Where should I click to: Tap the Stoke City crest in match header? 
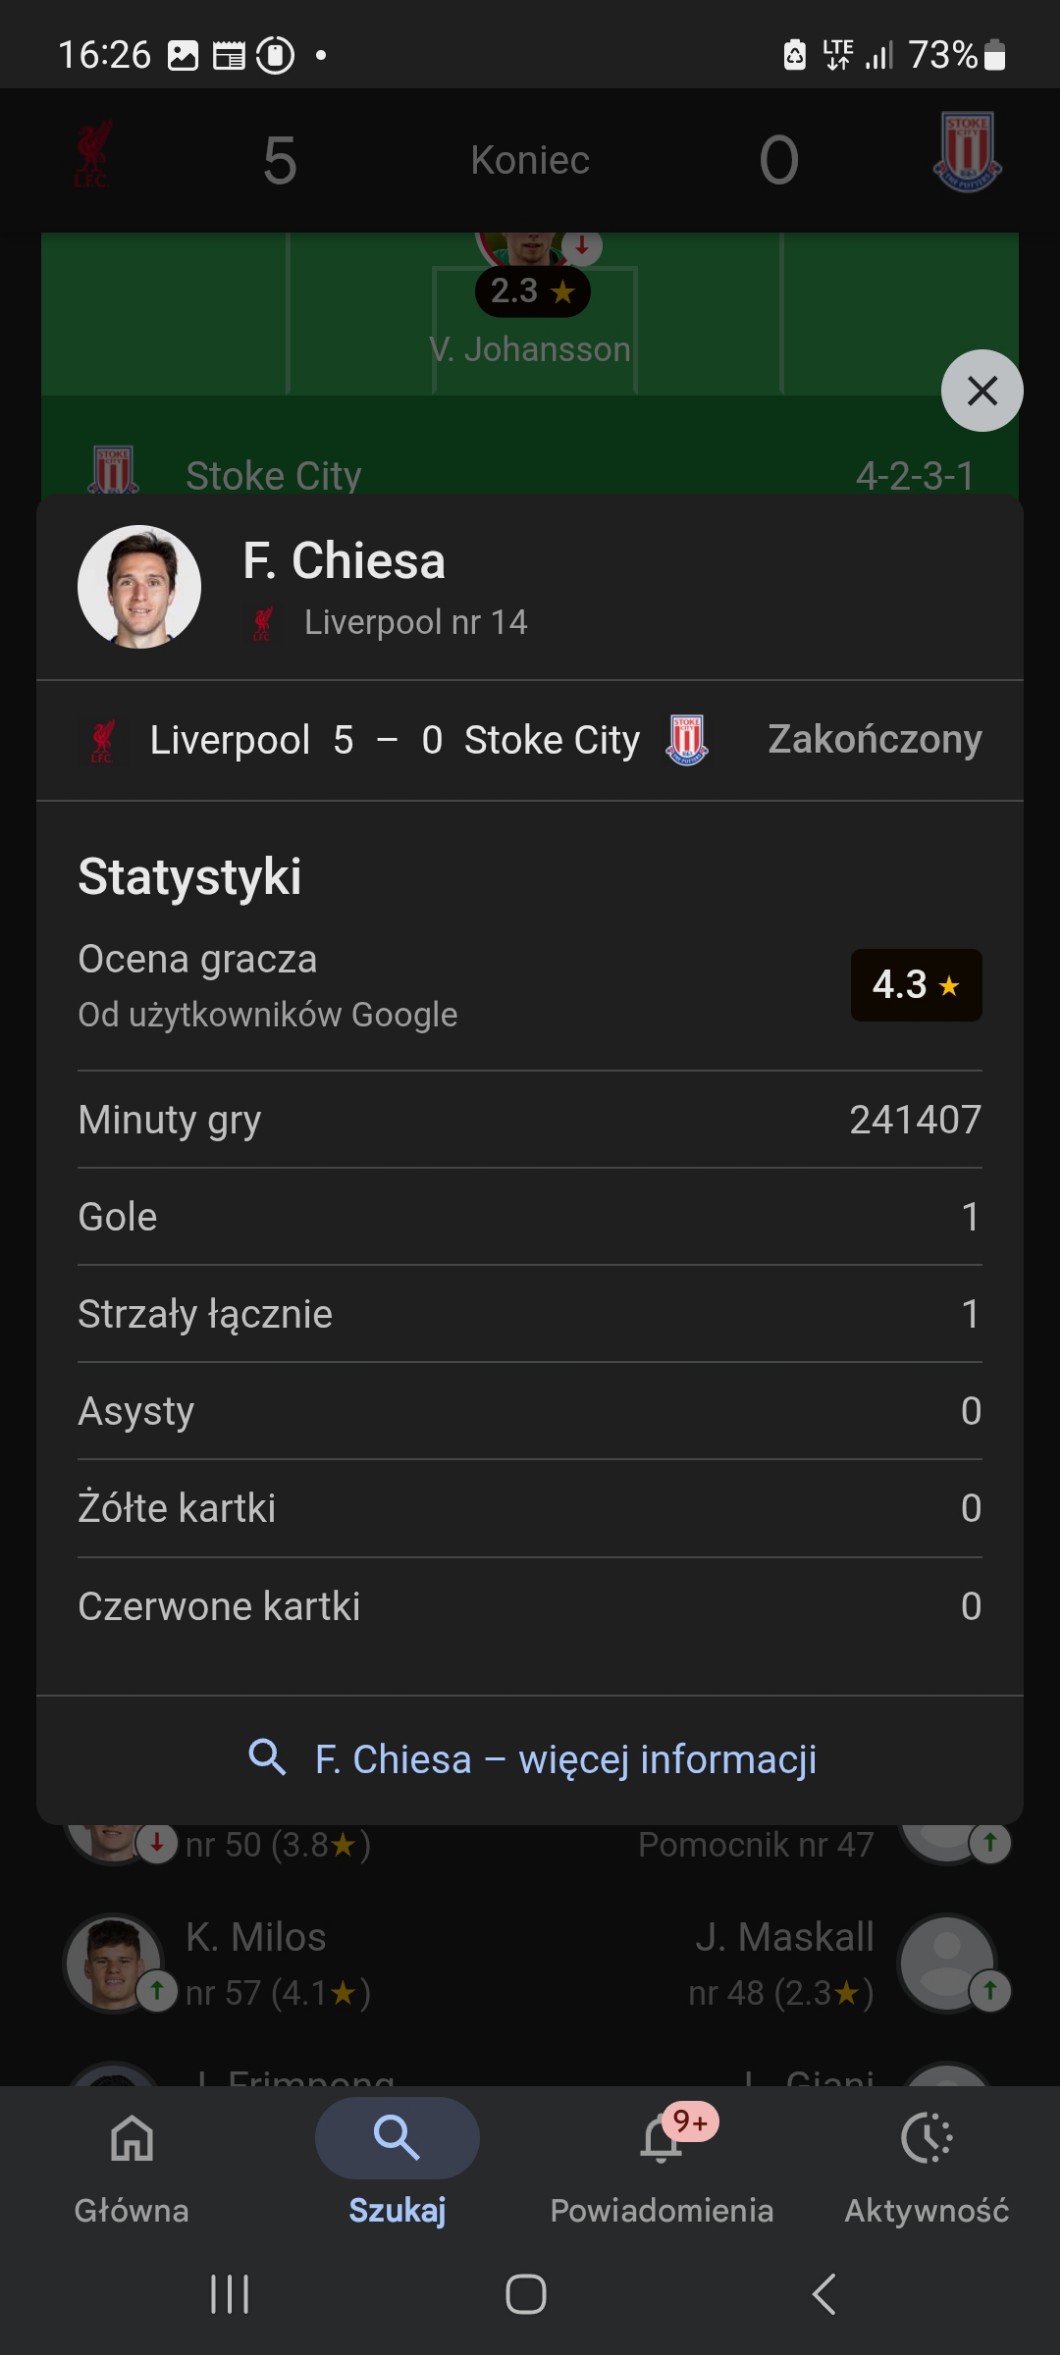(966, 152)
